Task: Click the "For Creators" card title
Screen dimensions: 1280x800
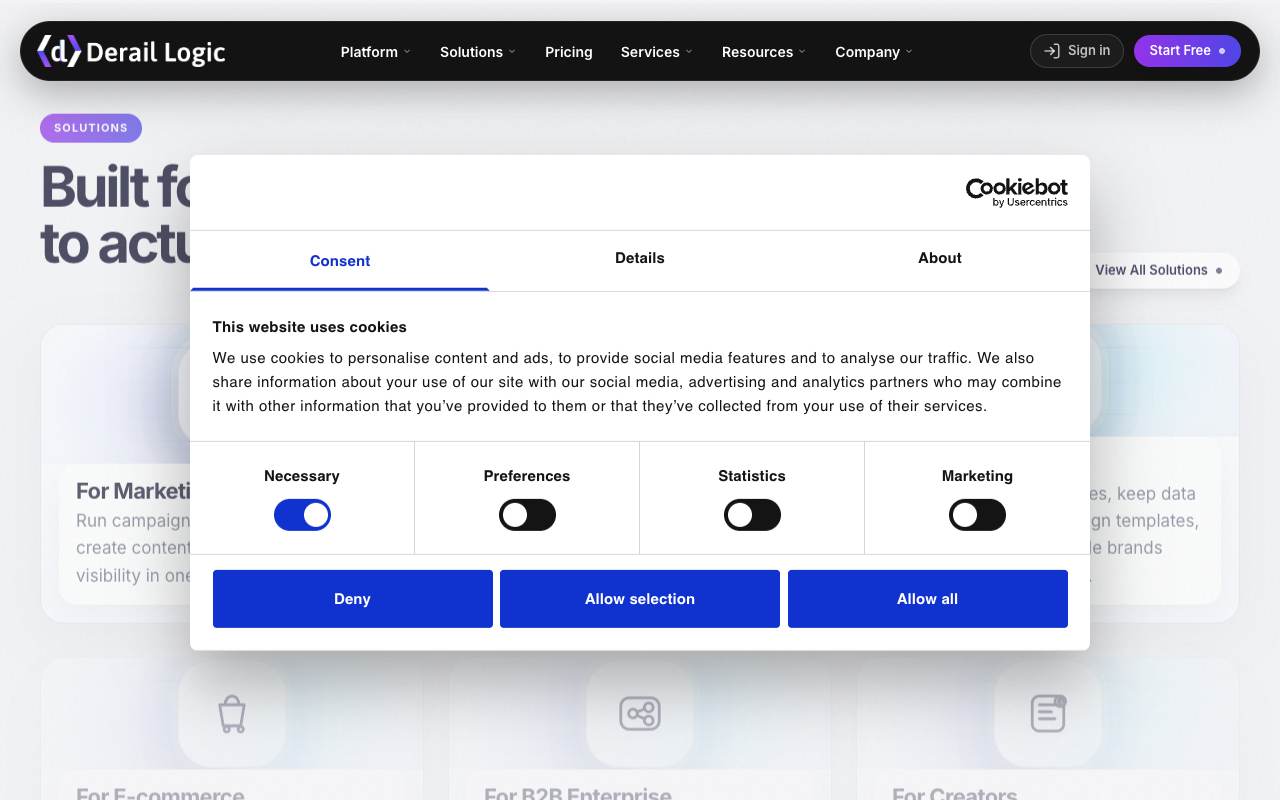Action: pyautogui.click(x=955, y=795)
